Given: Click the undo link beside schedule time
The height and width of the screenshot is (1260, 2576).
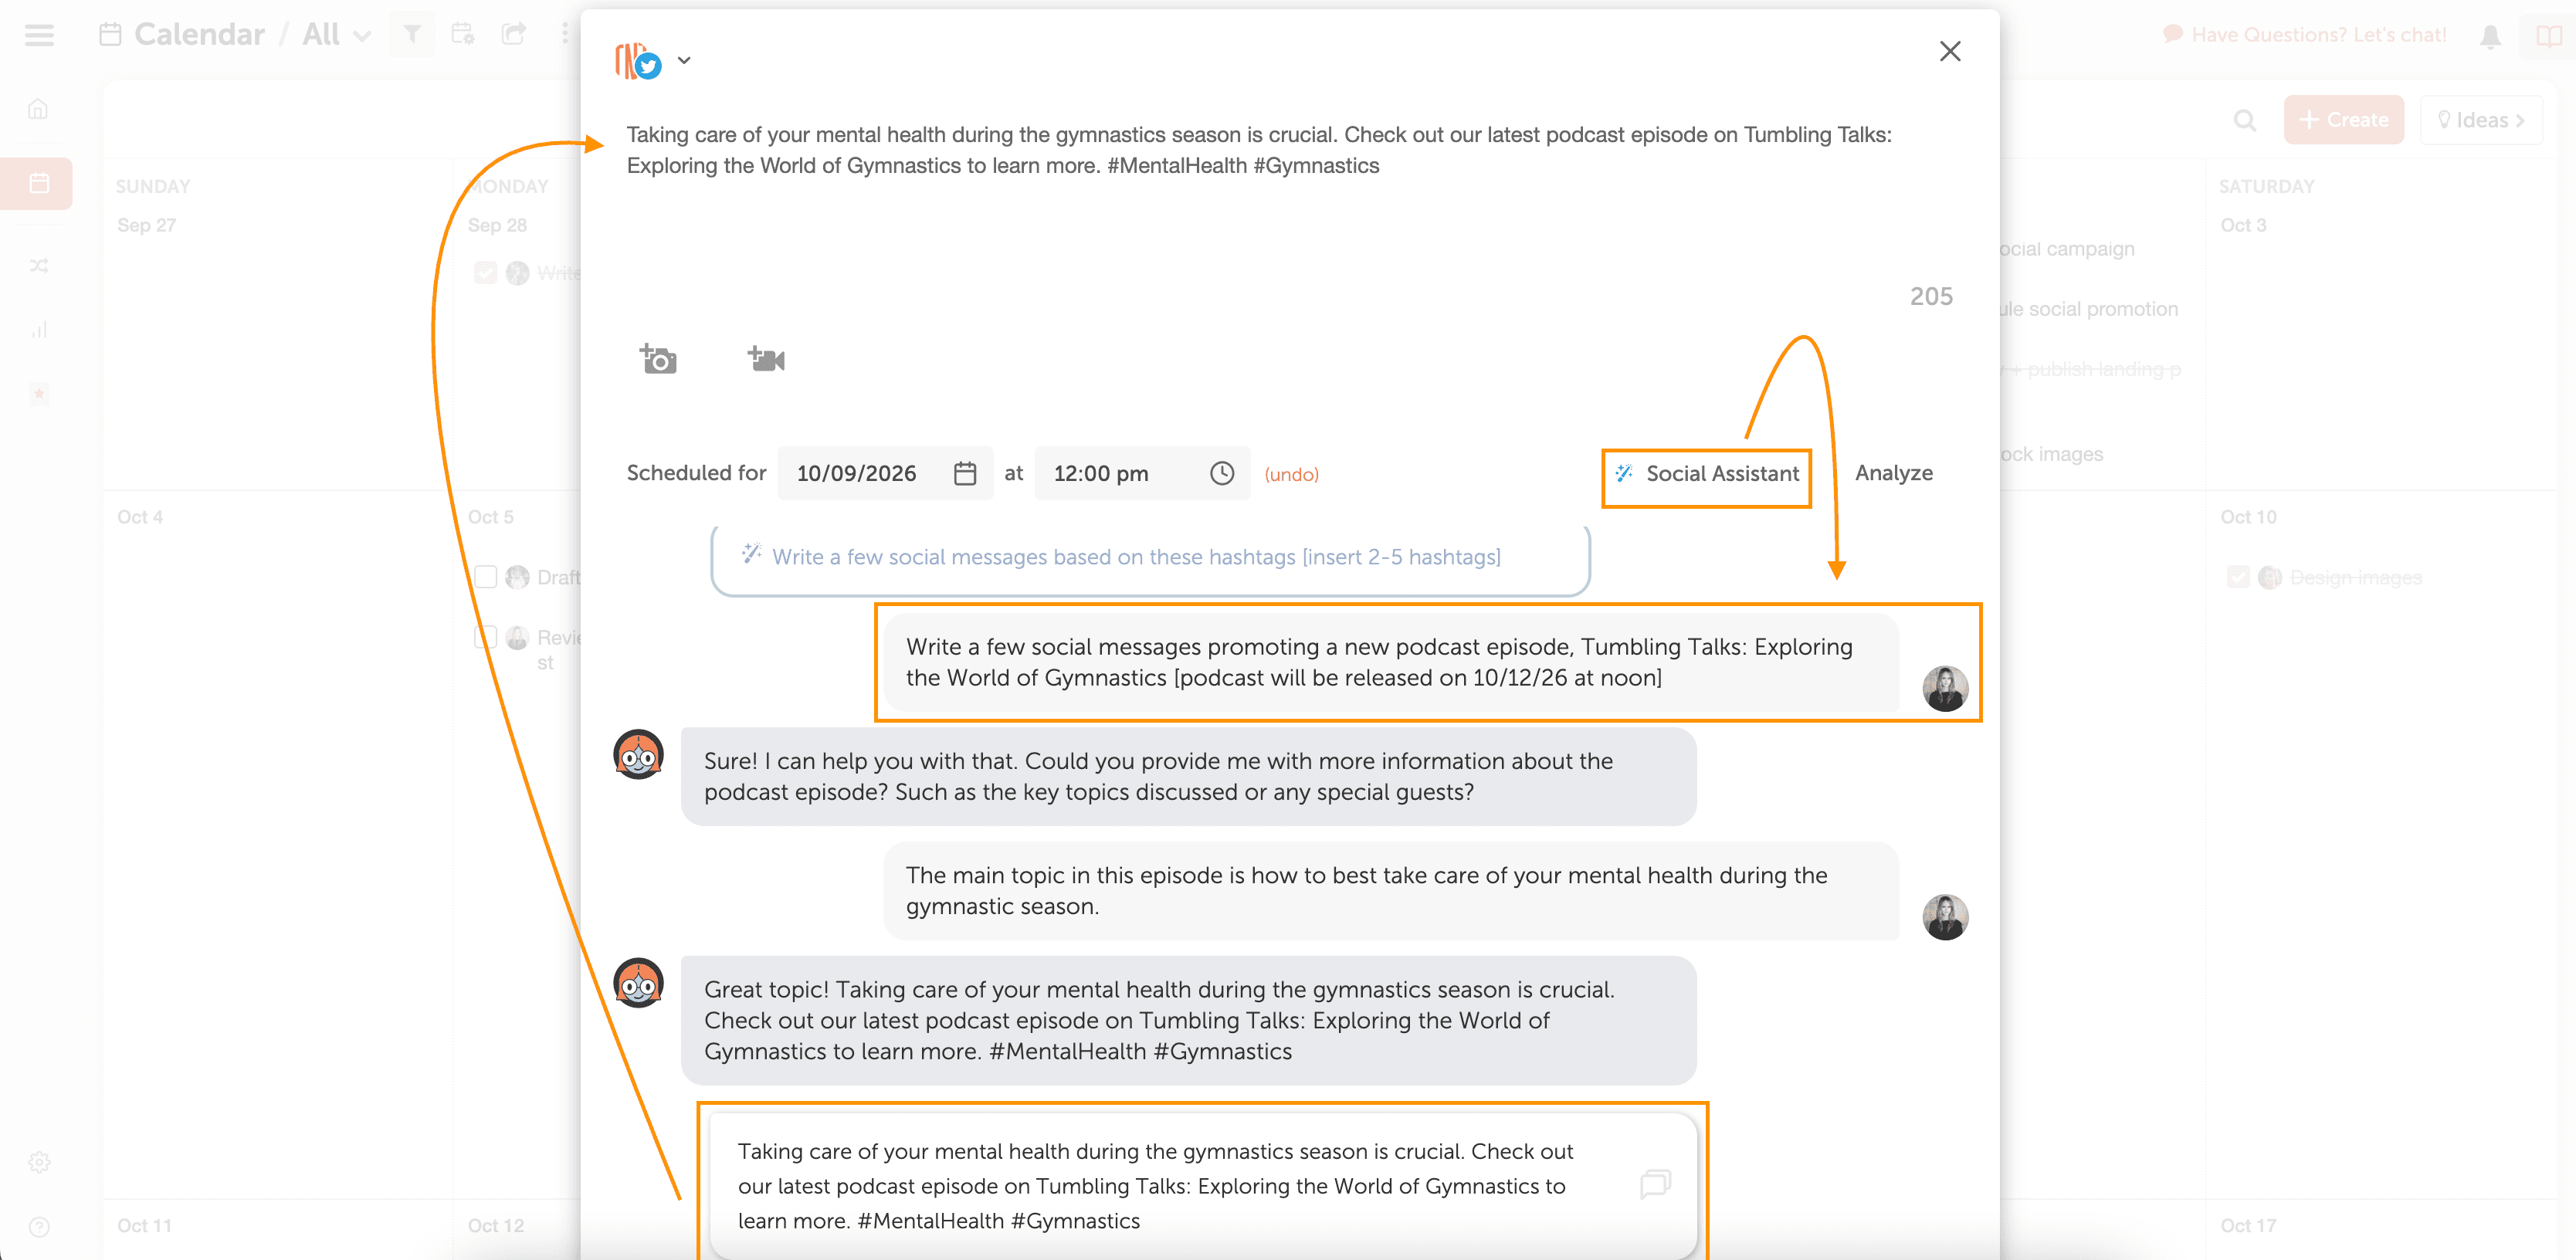Looking at the screenshot, I should tap(1291, 474).
